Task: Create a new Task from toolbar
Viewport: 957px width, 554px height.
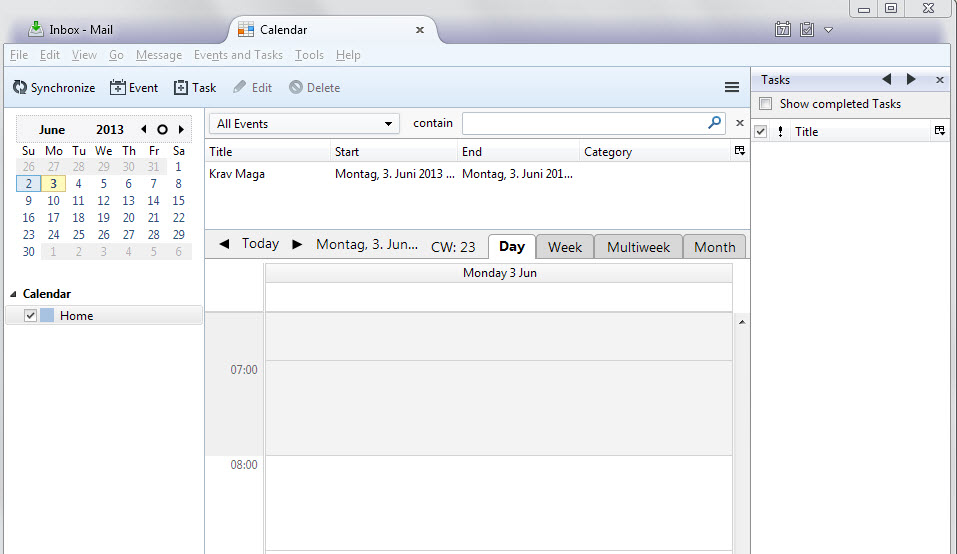Action: (195, 87)
